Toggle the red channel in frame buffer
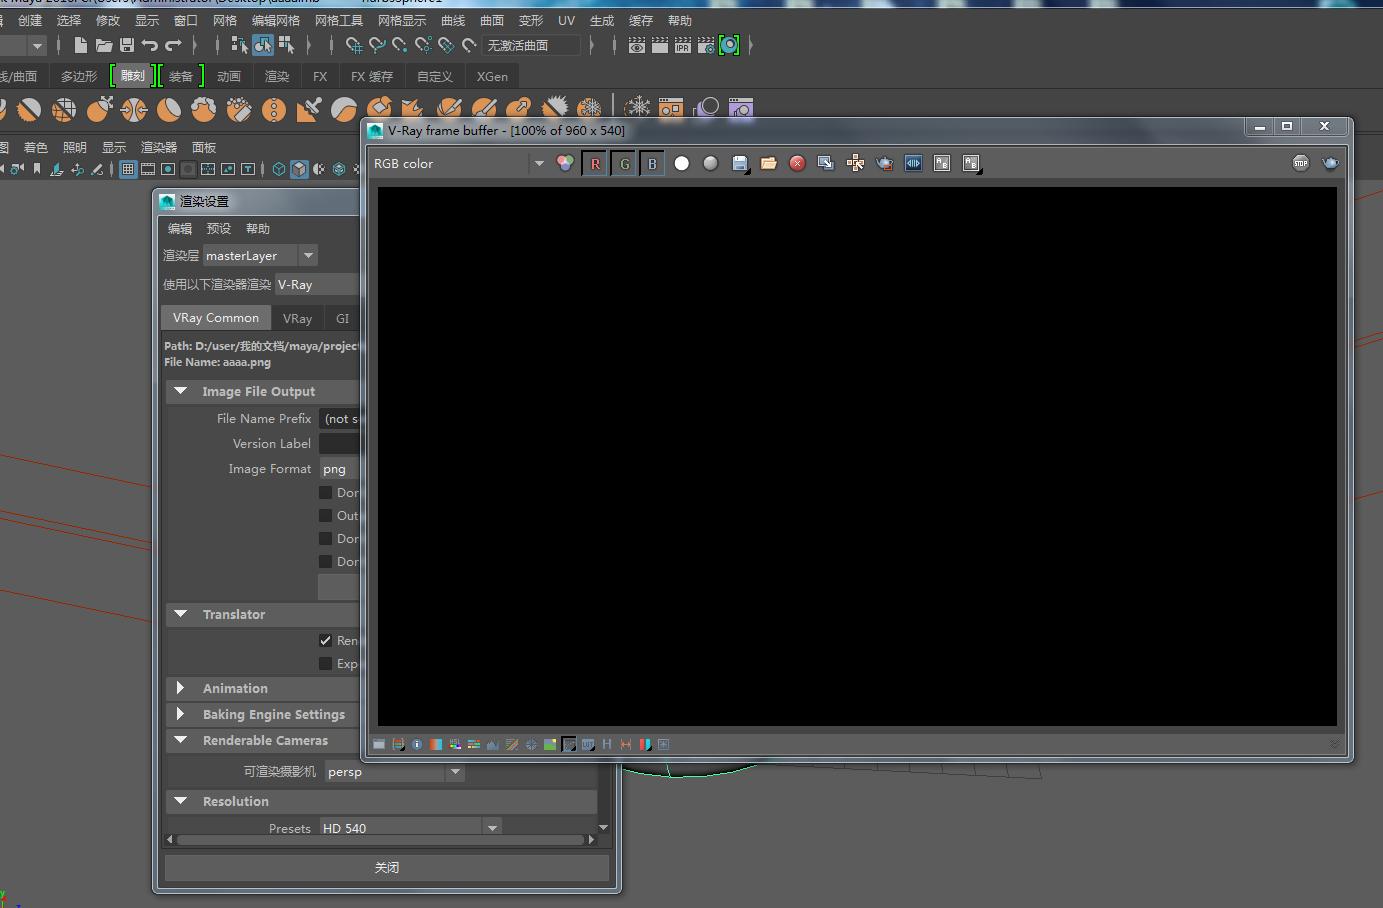The width and height of the screenshot is (1383, 908). coord(595,164)
